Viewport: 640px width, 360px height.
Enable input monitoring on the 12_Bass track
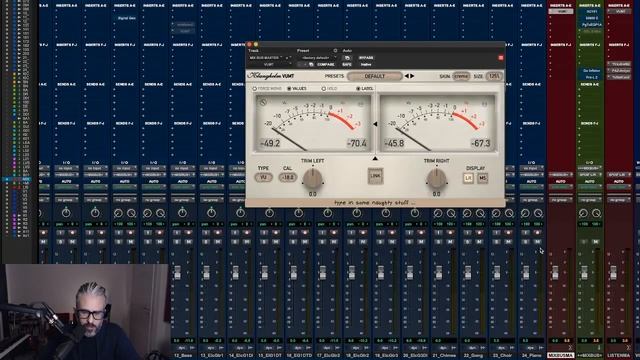coord(177,233)
